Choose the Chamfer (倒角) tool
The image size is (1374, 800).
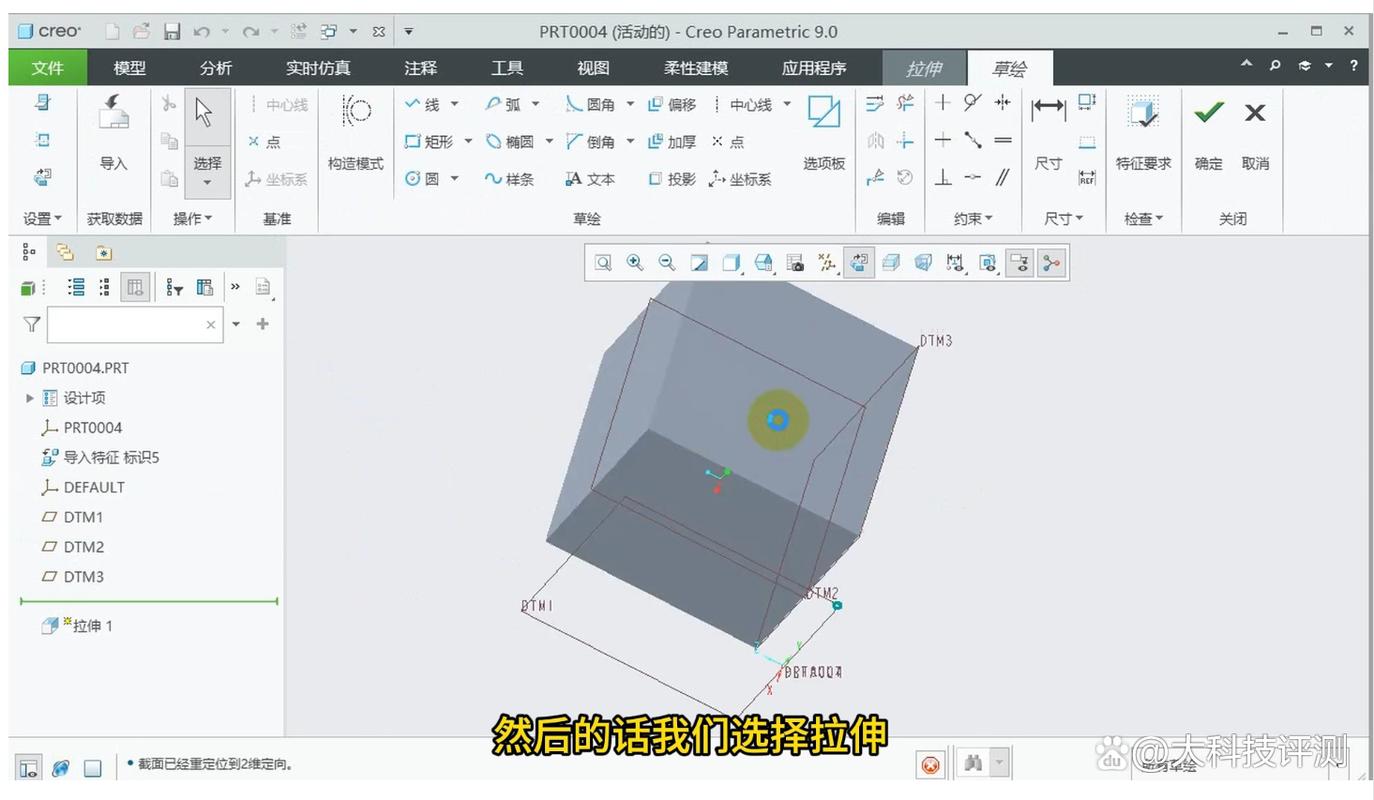tap(590, 142)
